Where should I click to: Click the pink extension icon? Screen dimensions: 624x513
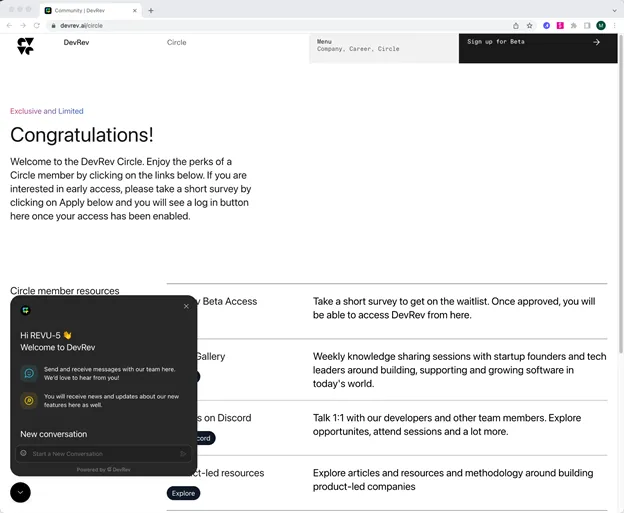[x=560, y=25]
